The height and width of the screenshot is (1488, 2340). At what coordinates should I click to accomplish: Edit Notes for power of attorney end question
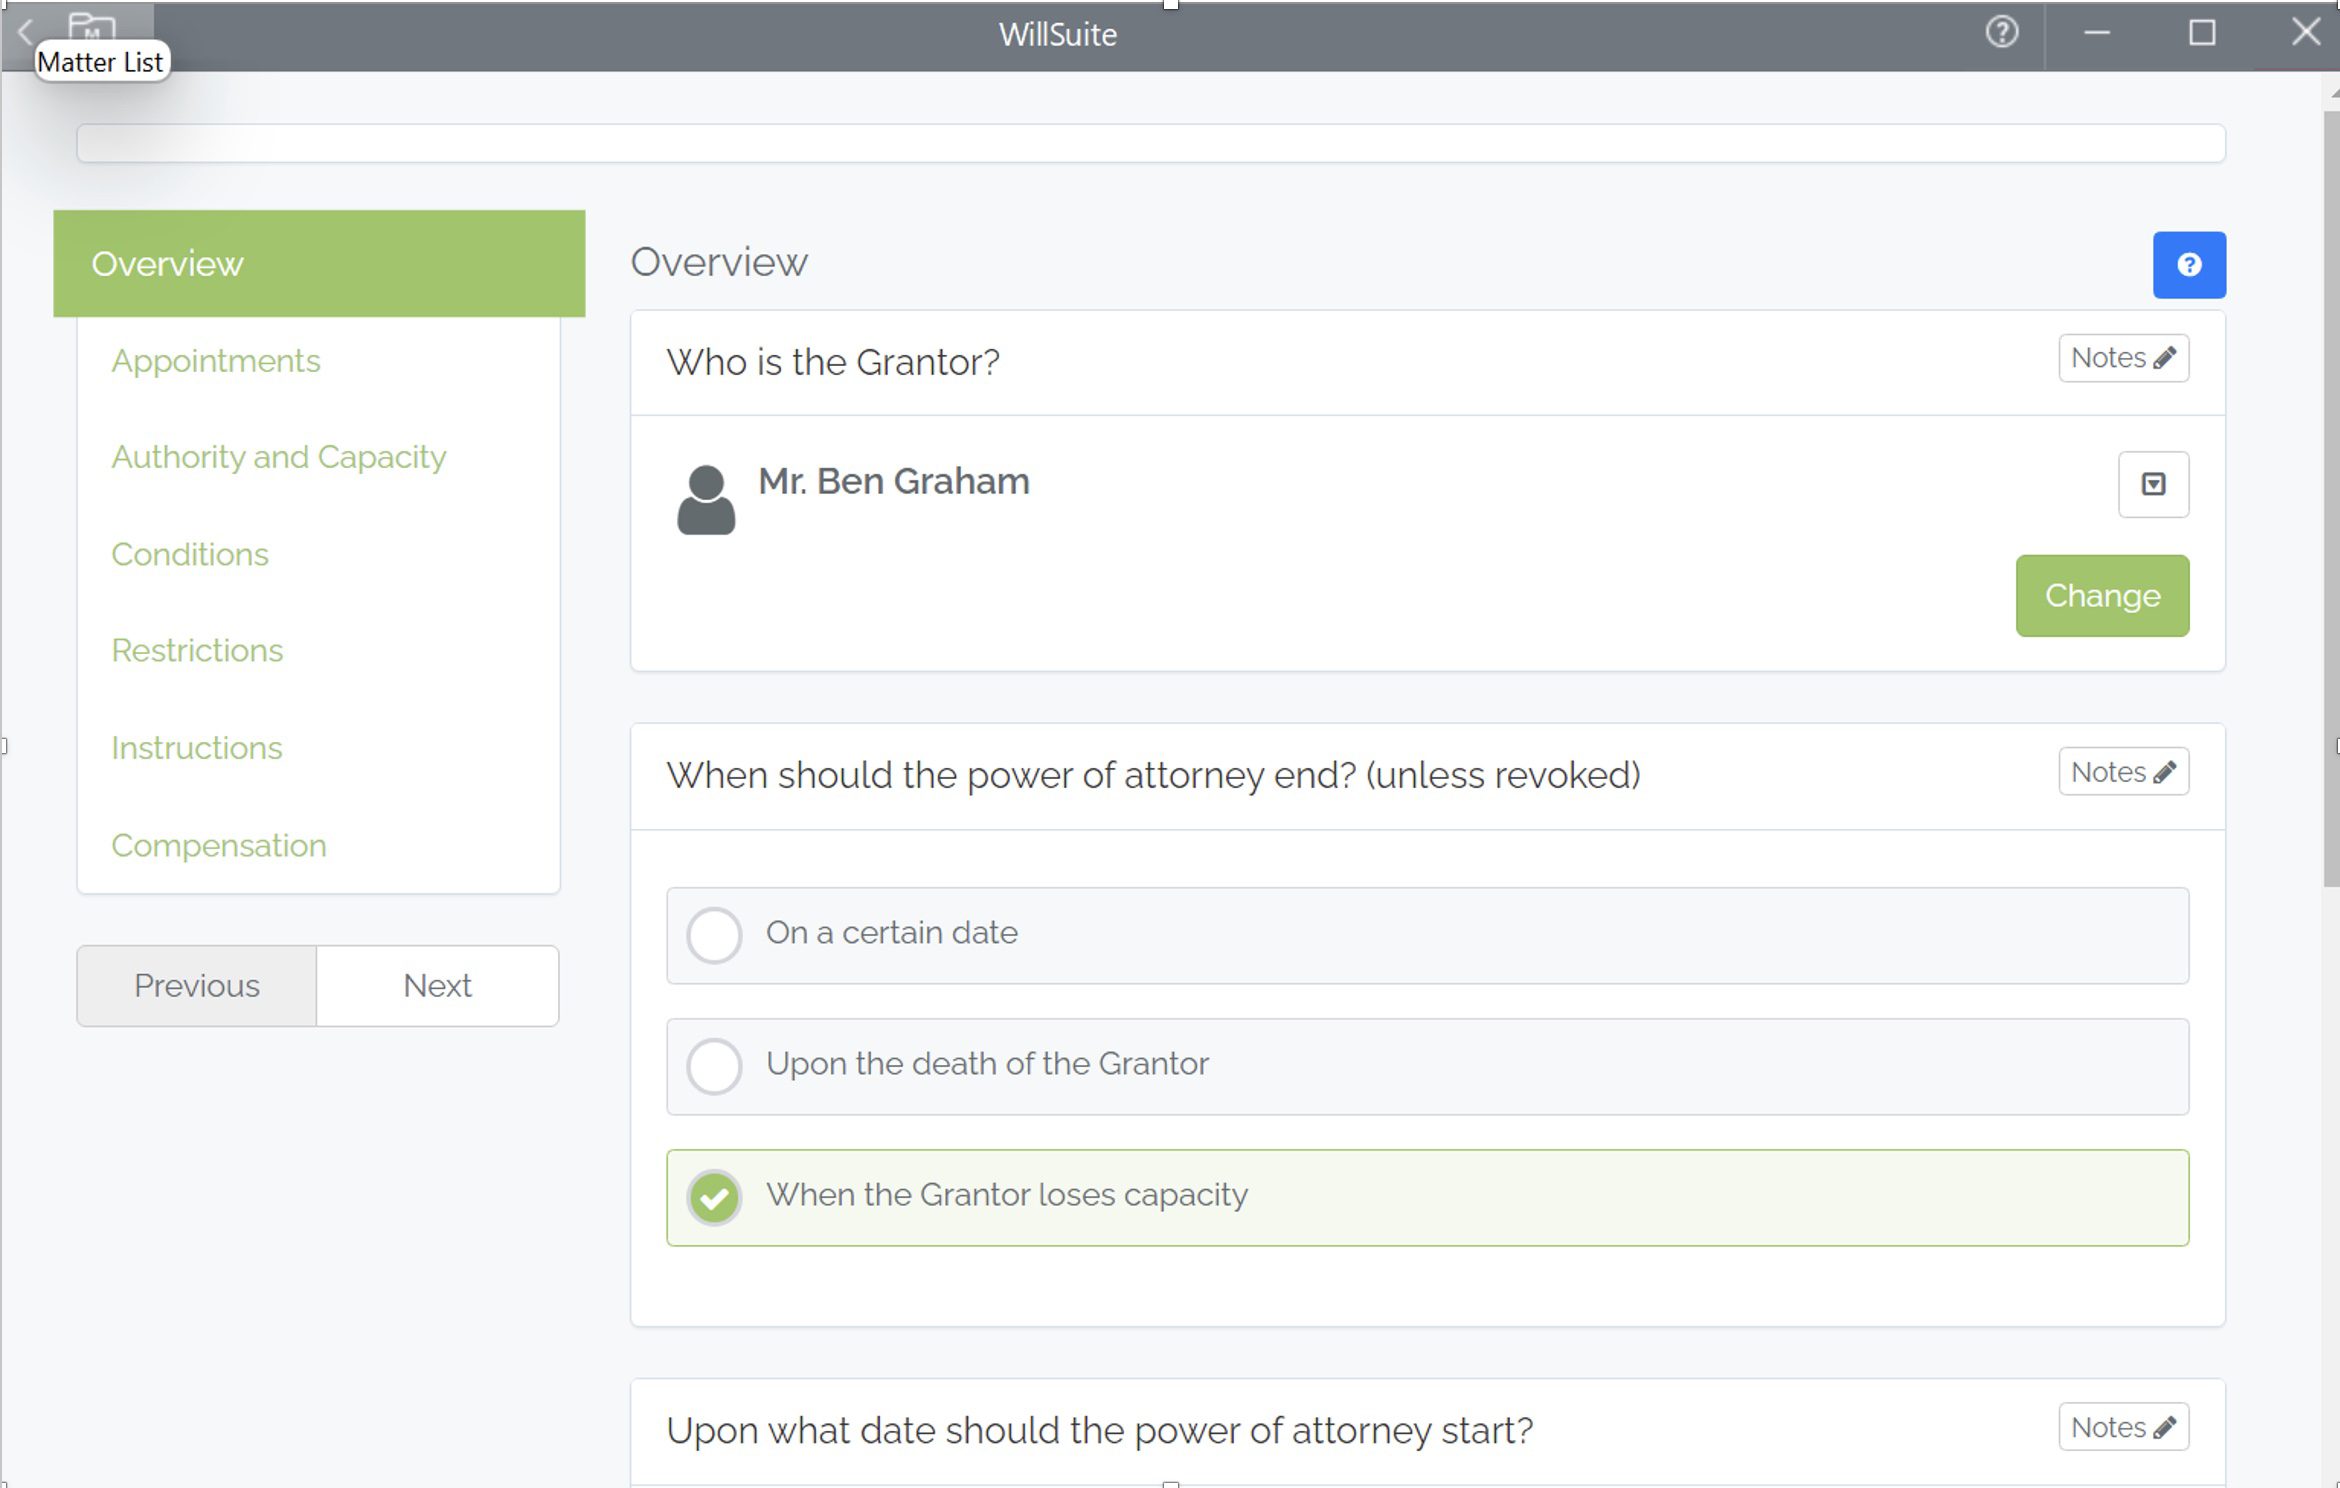click(x=2123, y=771)
